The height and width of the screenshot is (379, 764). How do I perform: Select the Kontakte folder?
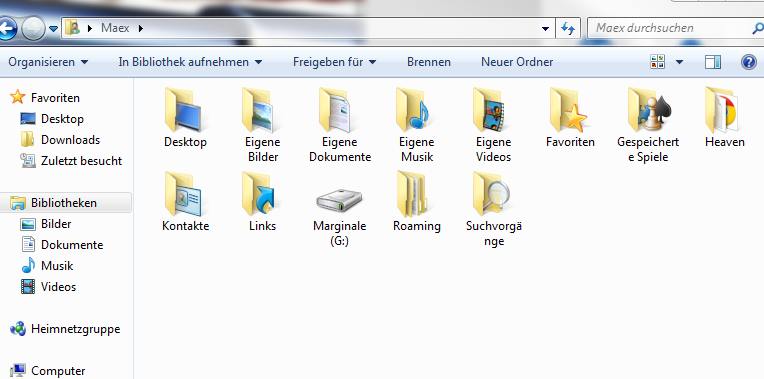coord(185,202)
